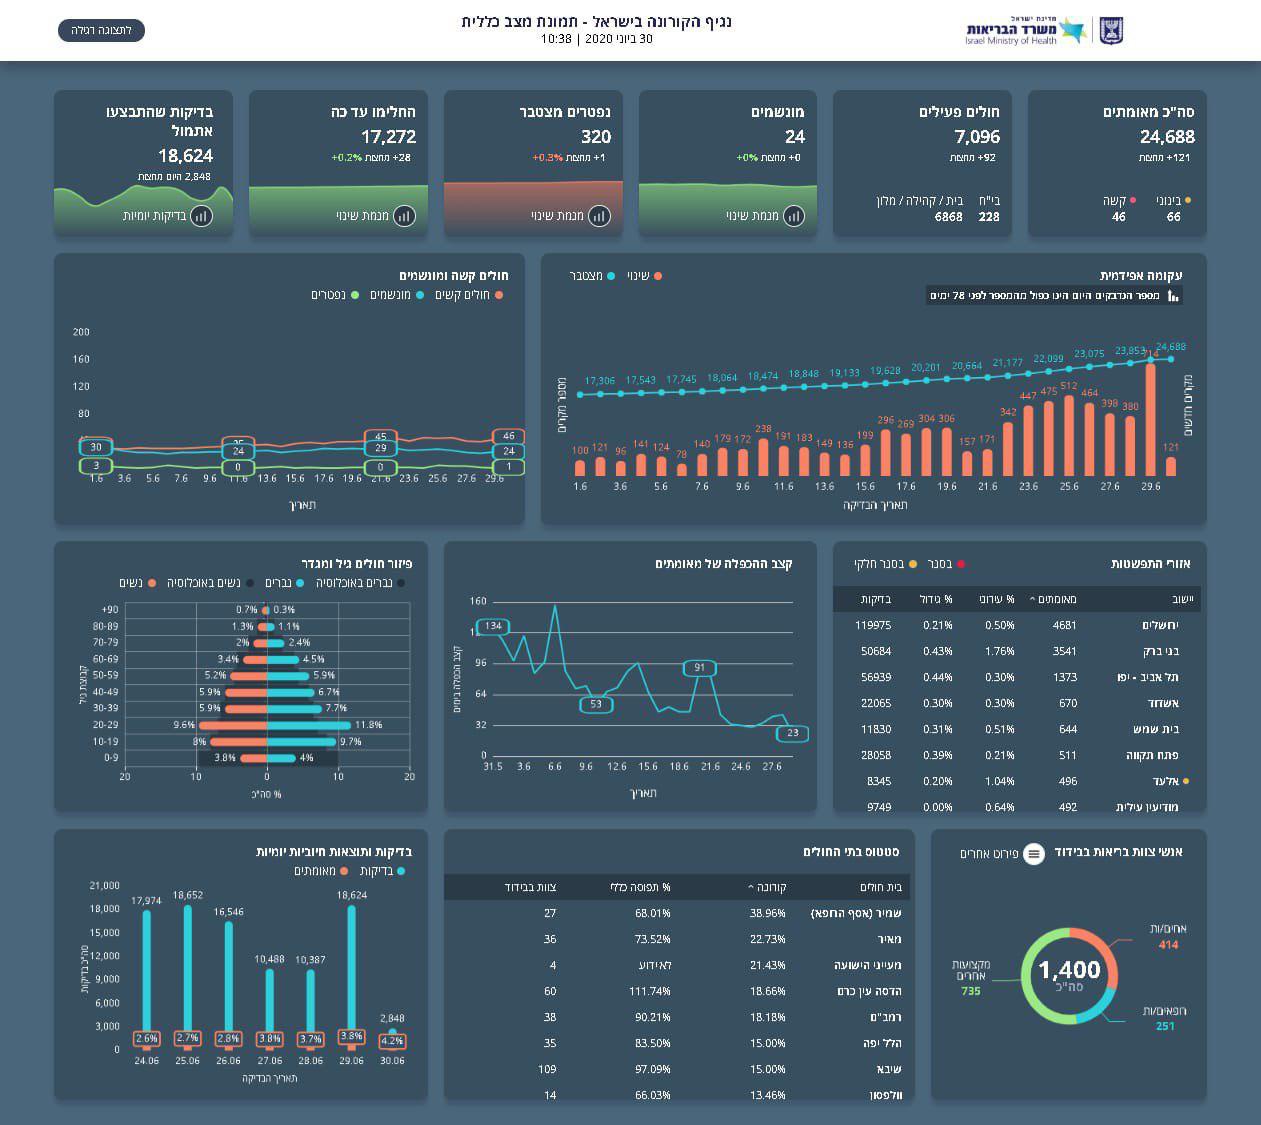The width and height of the screenshot is (1261, 1125).
Task: Toggle נפטרים legend in severe patients chart
Action: 354,295
